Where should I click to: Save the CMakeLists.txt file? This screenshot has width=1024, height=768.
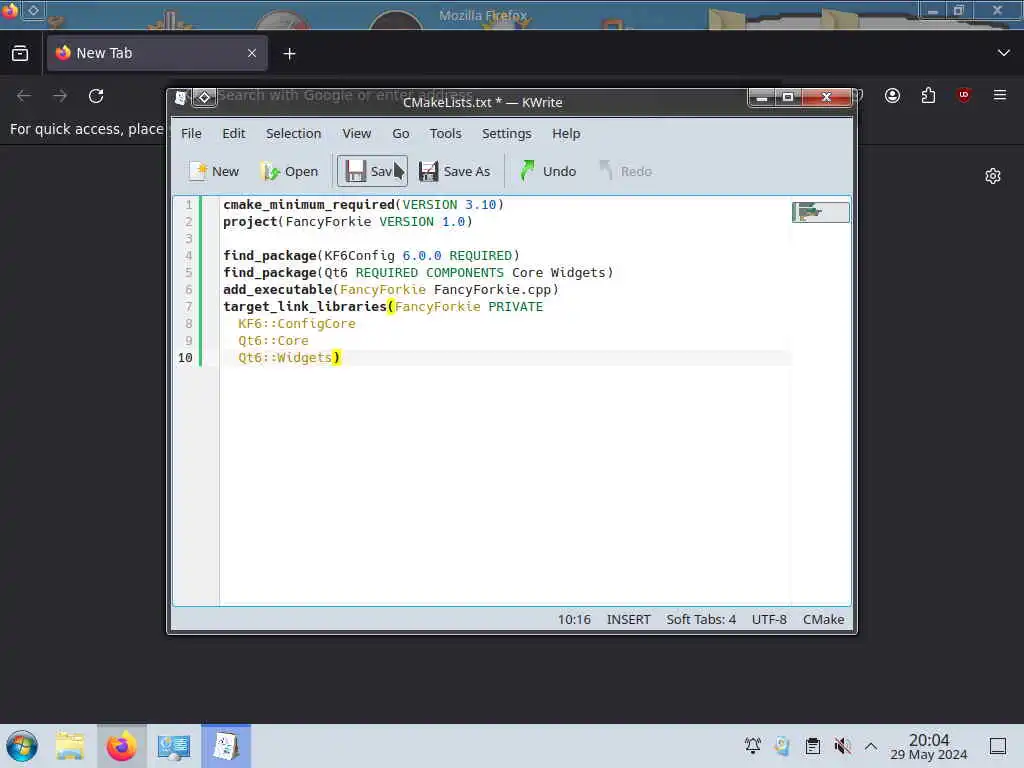pos(372,171)
